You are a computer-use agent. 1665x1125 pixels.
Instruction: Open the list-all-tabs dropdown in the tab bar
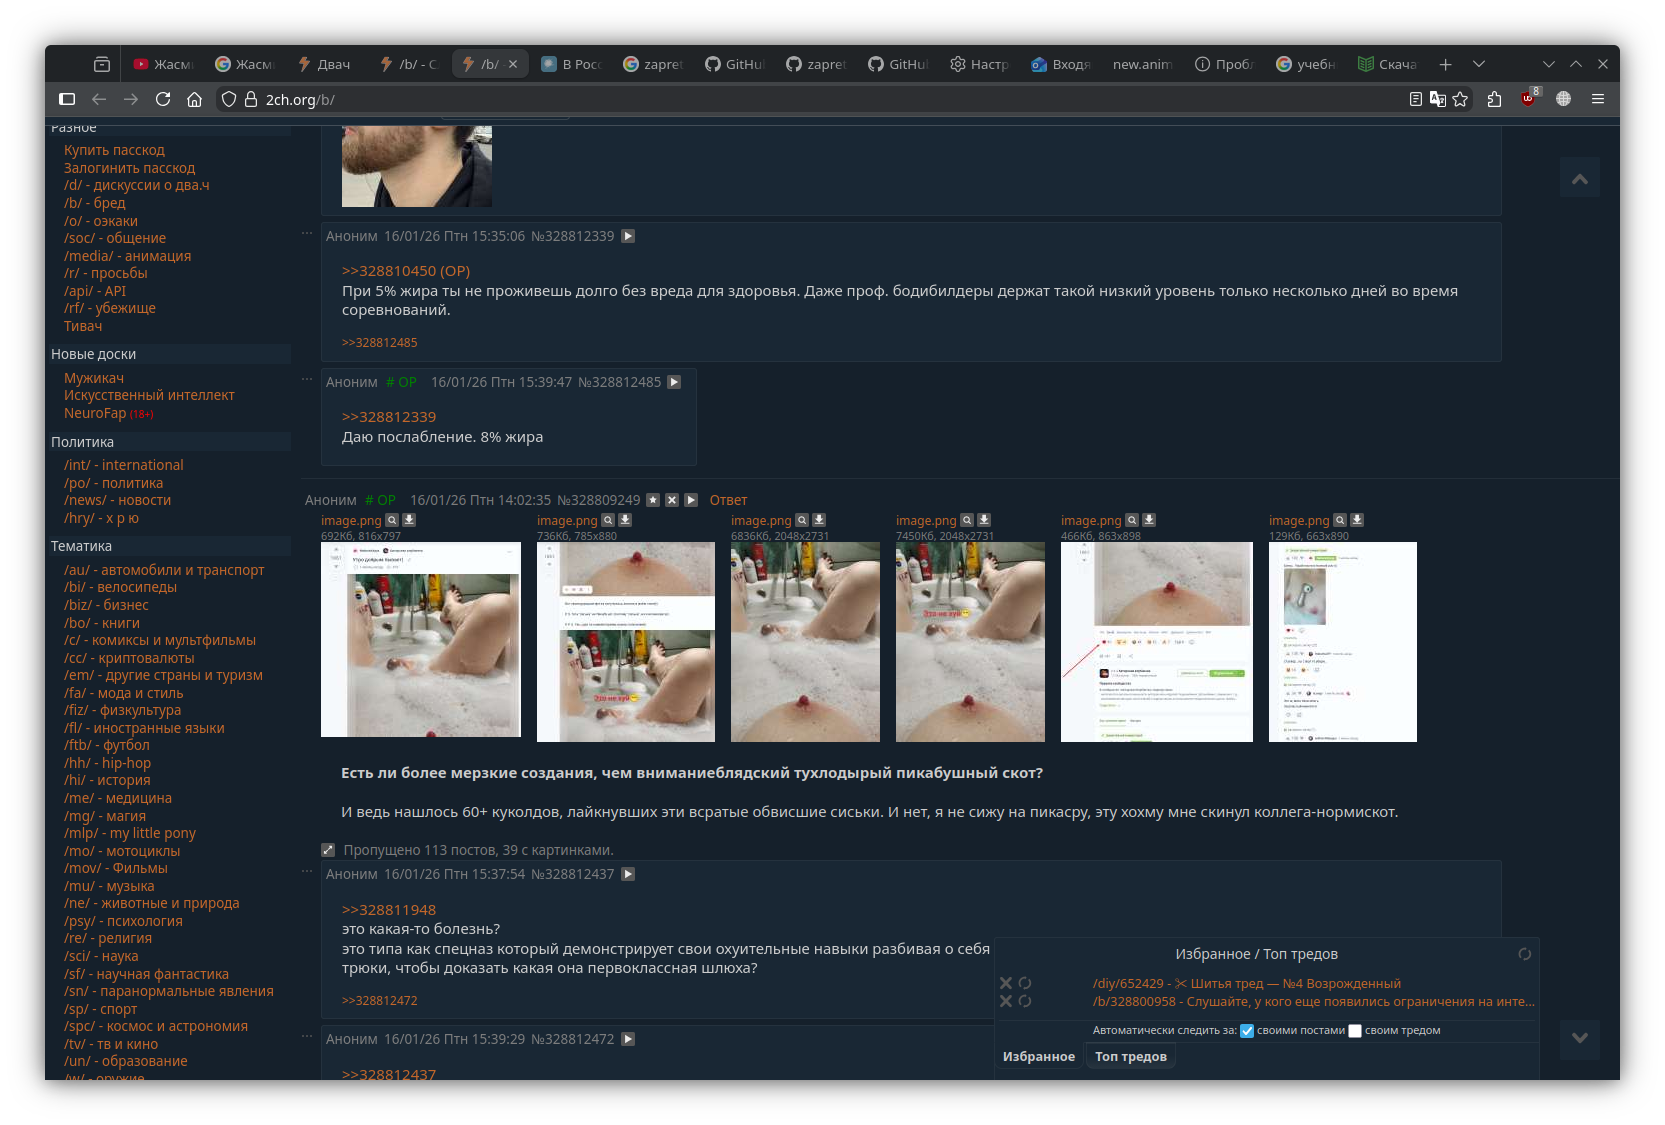point(1479,64)
